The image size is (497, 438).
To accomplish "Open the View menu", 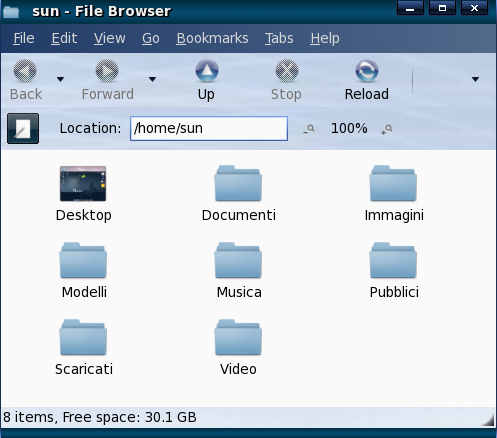I will (x=110, y=38).
